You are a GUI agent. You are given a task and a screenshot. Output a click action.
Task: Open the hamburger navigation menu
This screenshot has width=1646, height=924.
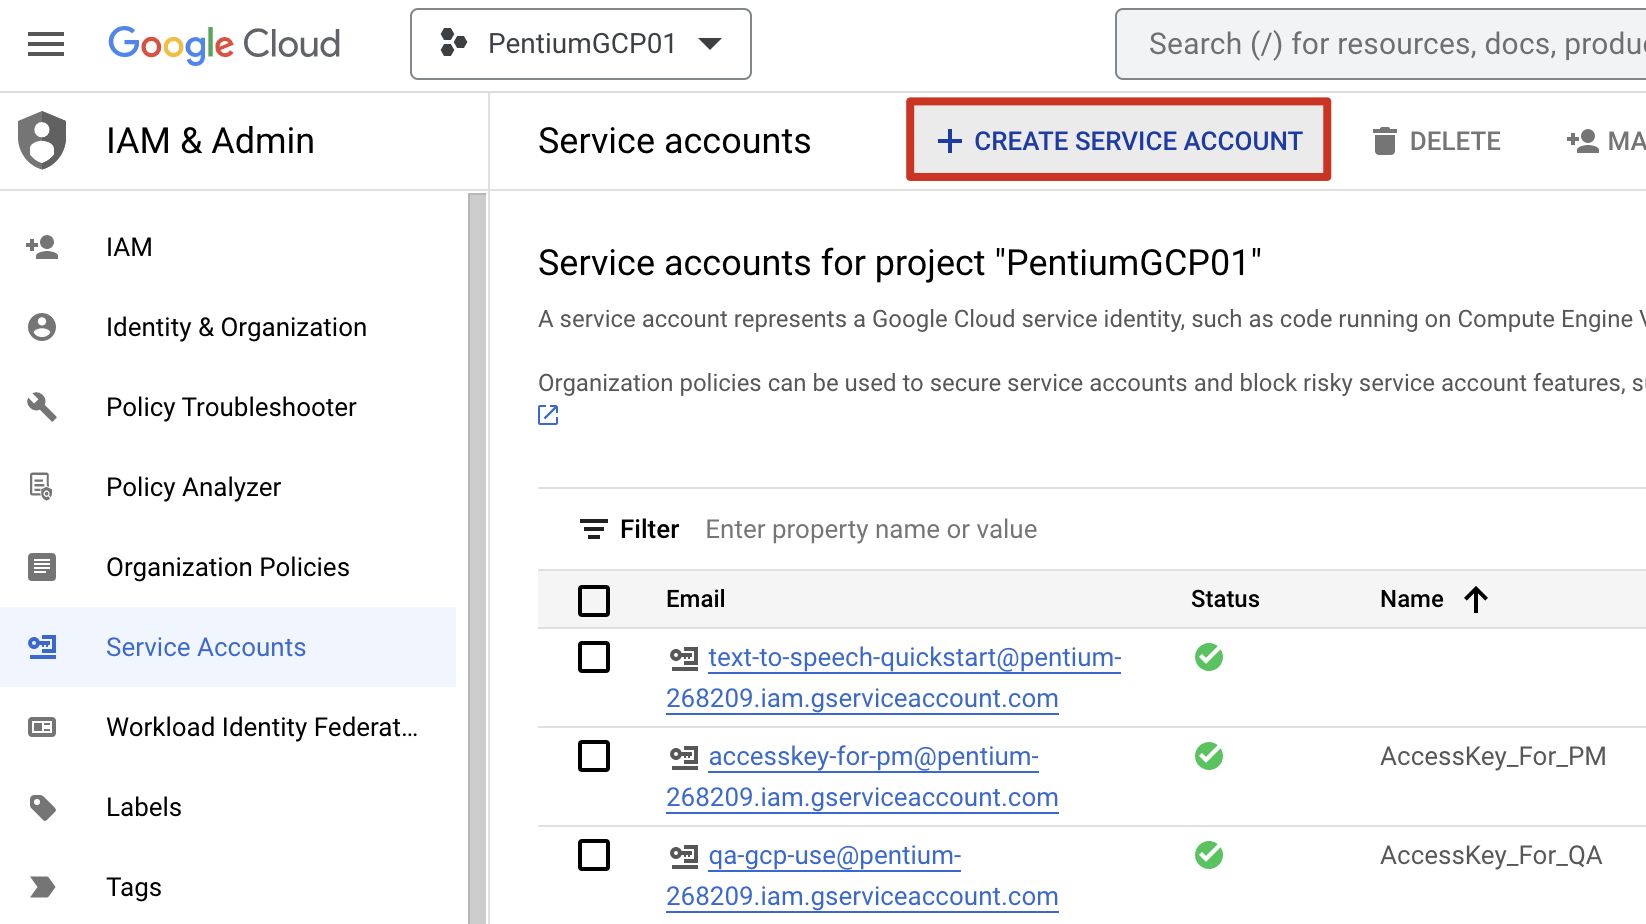click(46, 44)
